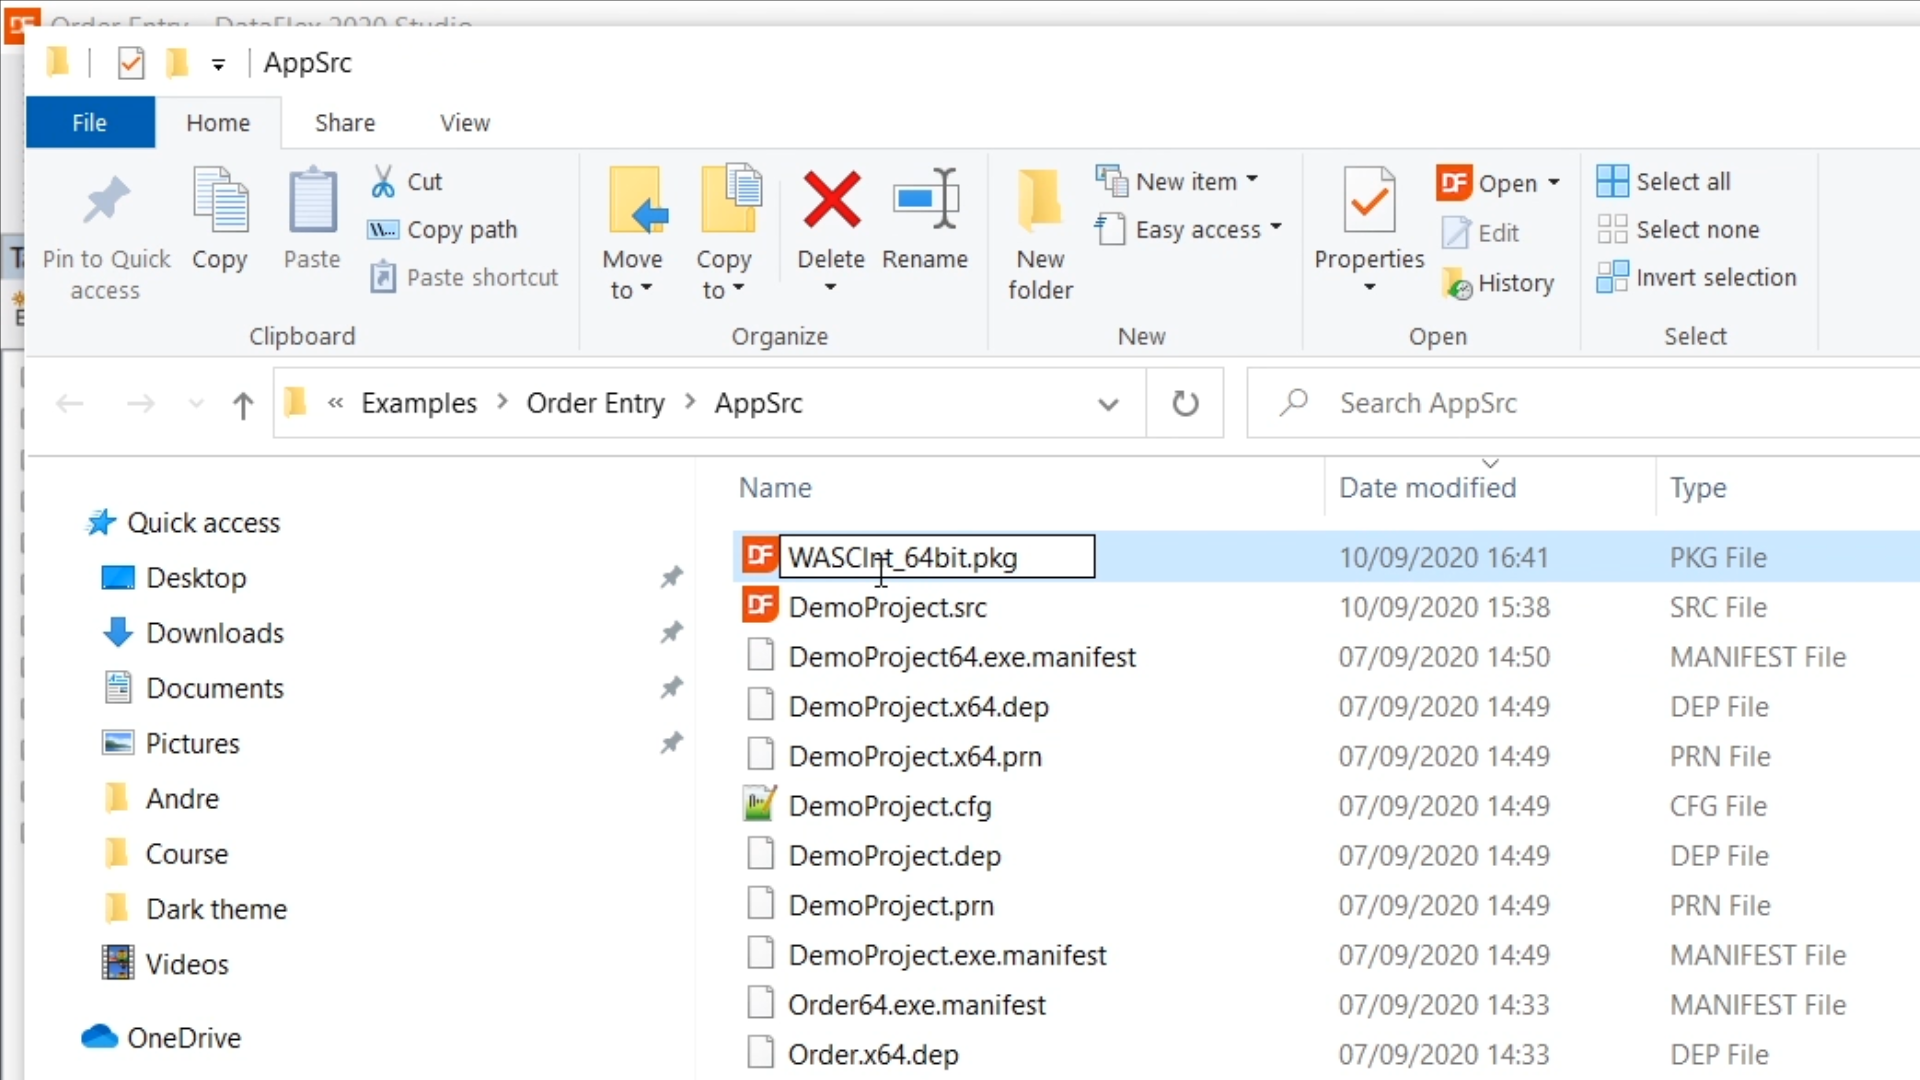Click the refresh button next to address bar
Screen dimensions: 1920x1080
coord(1185,404)
